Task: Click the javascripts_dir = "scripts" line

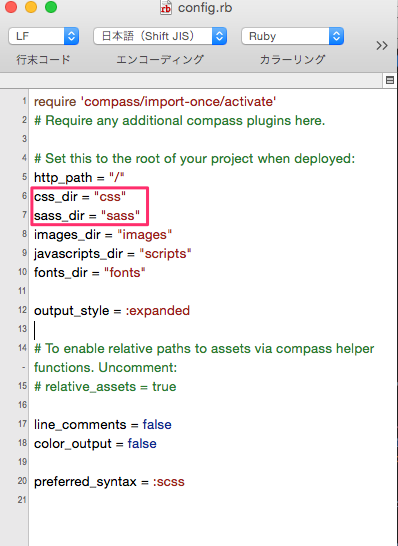Action: tap(112, 254)
